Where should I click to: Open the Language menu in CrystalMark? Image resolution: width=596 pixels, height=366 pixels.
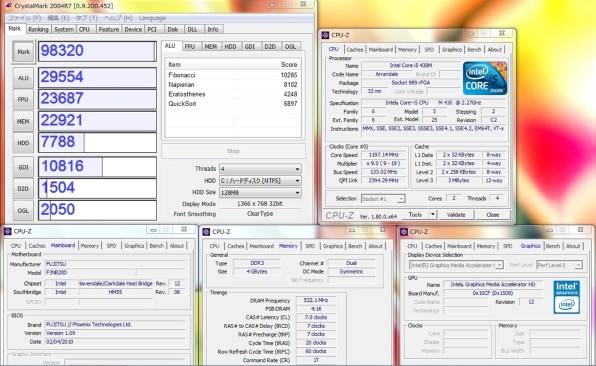point(152,18)
